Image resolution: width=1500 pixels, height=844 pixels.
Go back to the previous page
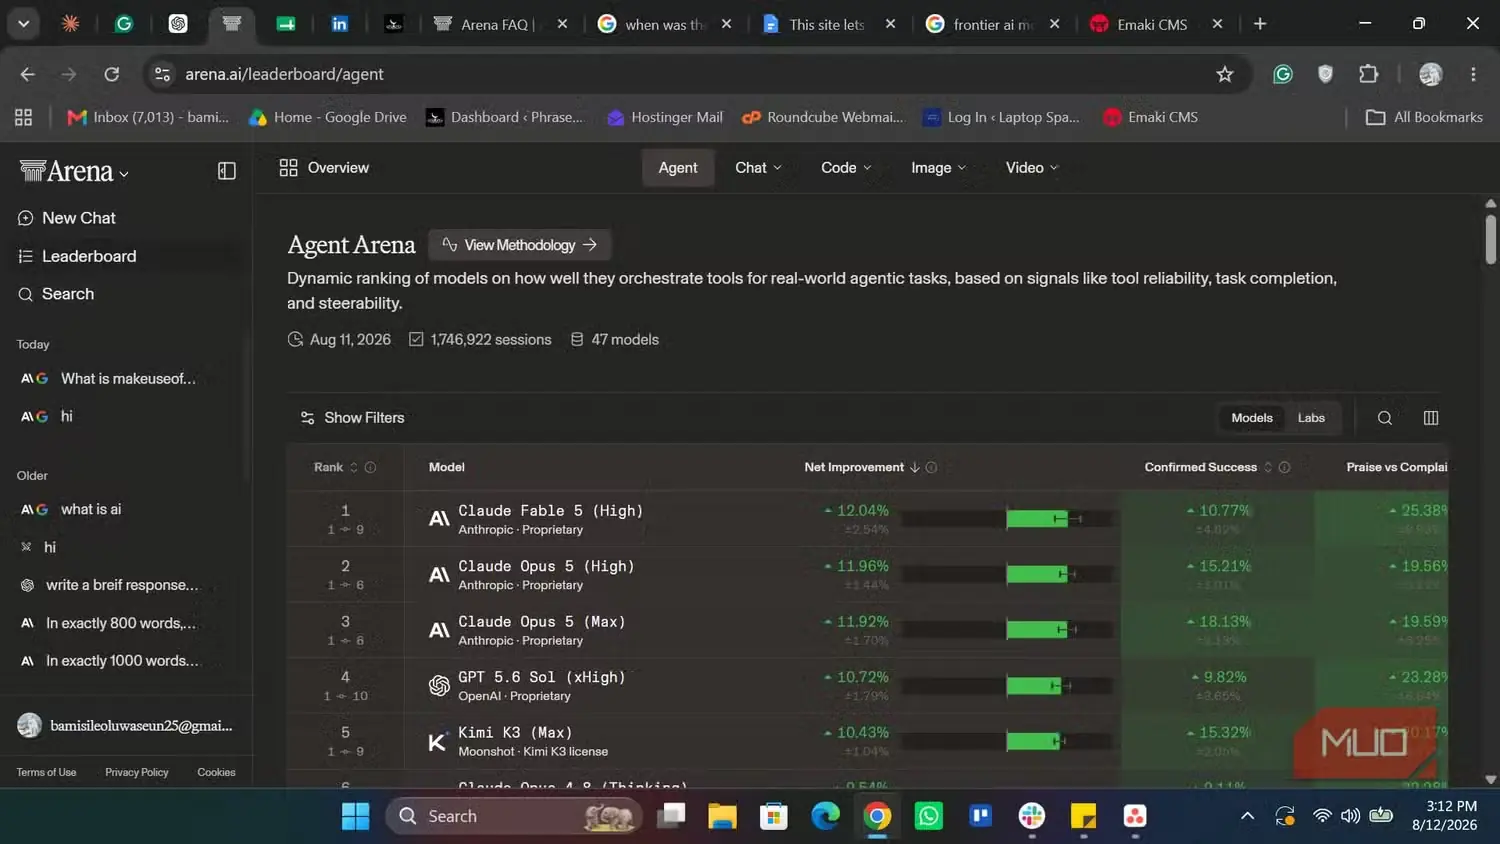(x=28, y=74)
